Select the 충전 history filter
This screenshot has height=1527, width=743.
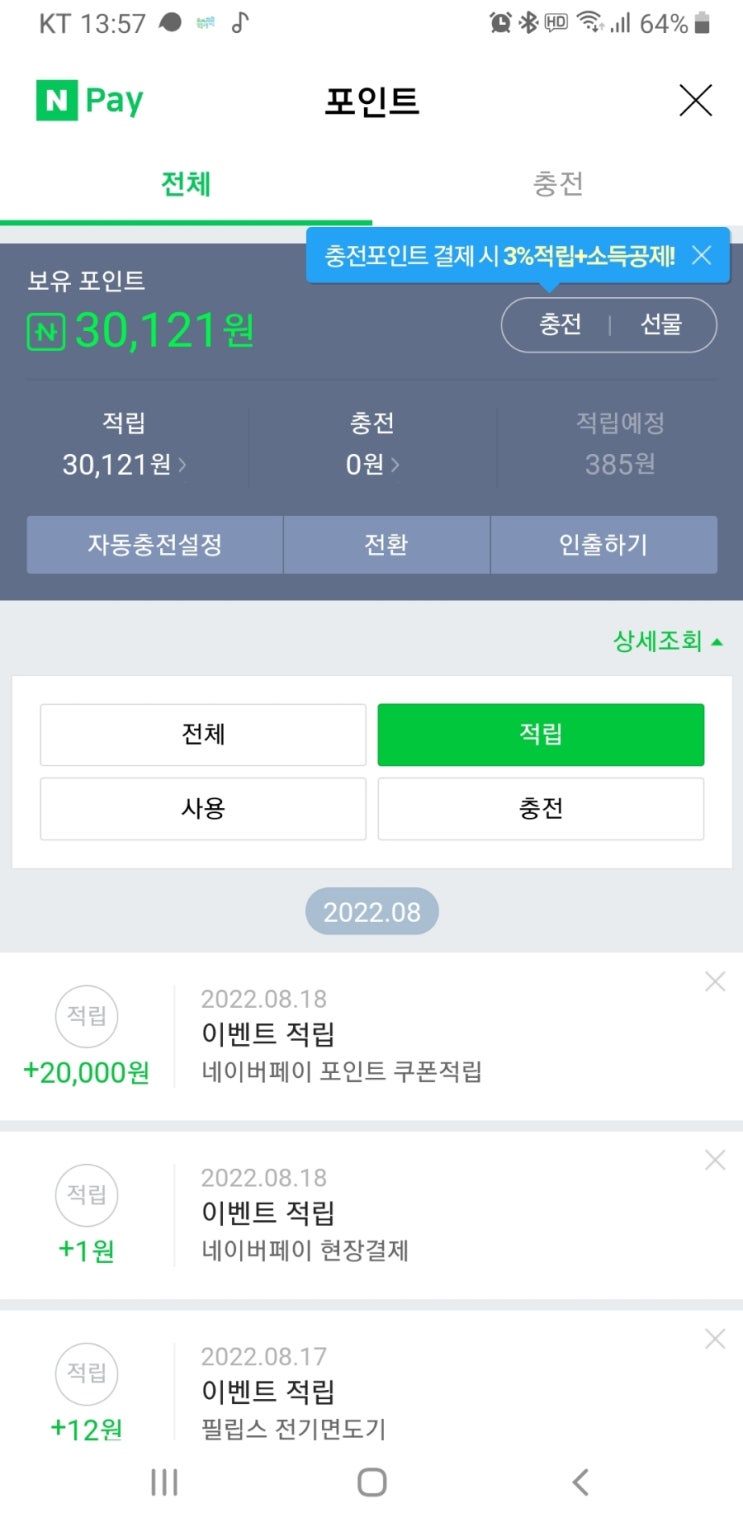tap(540, 808)
